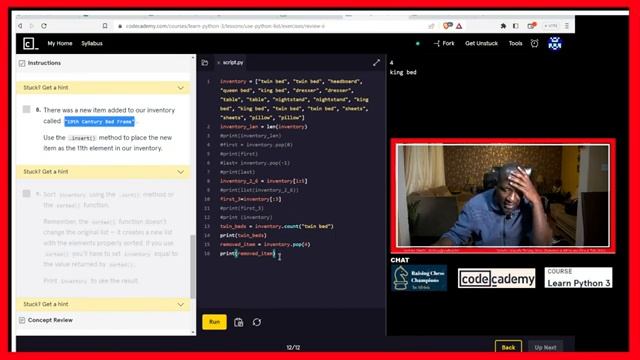The image size is (640, 360).
Task: Click the bookmark icon beside the address bar
Action: (105, 26)
